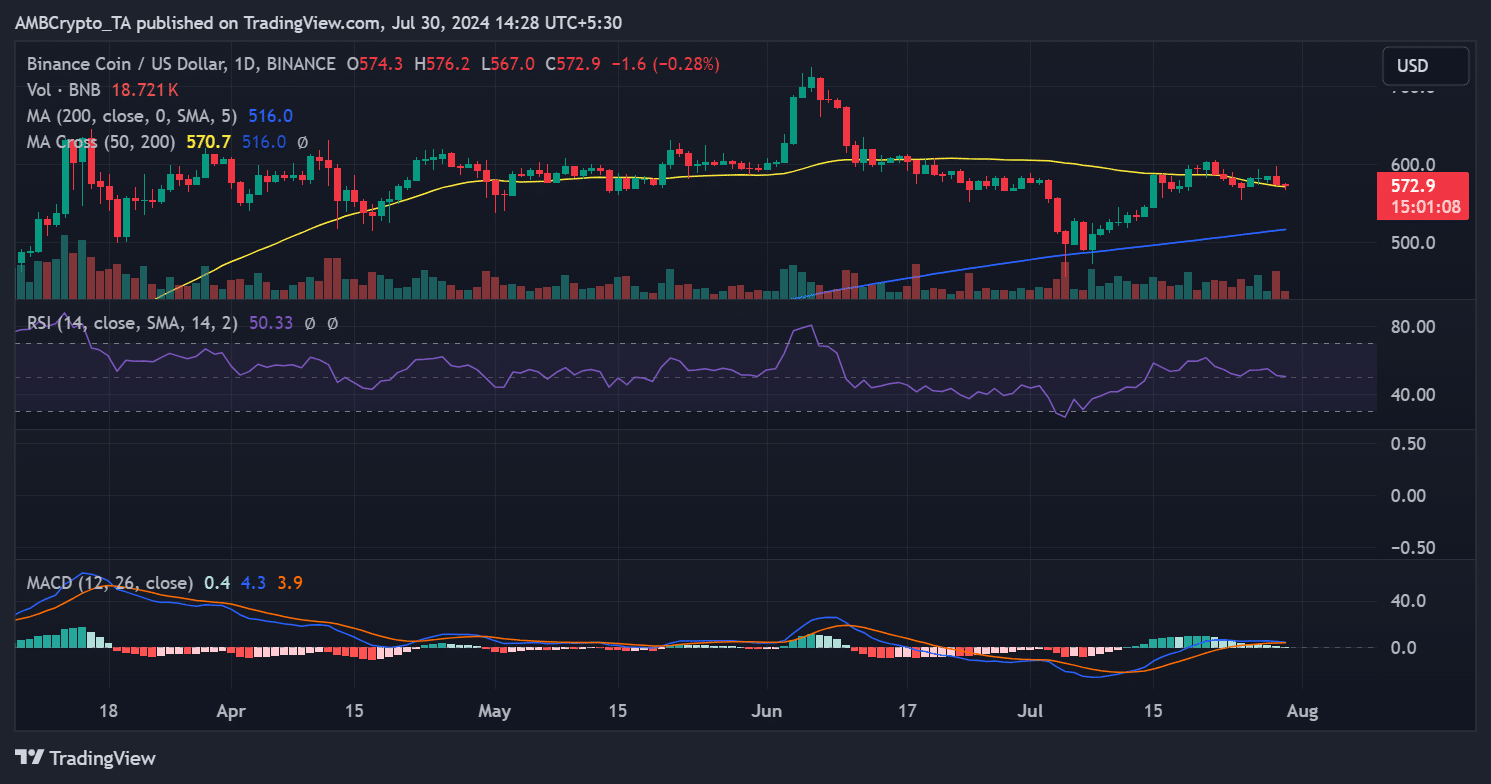Image resolution: width=1491 pixels, height=784 pixels.
Task: Click the change value −1.6 (−0.28%)
Action: click(664, 64)
